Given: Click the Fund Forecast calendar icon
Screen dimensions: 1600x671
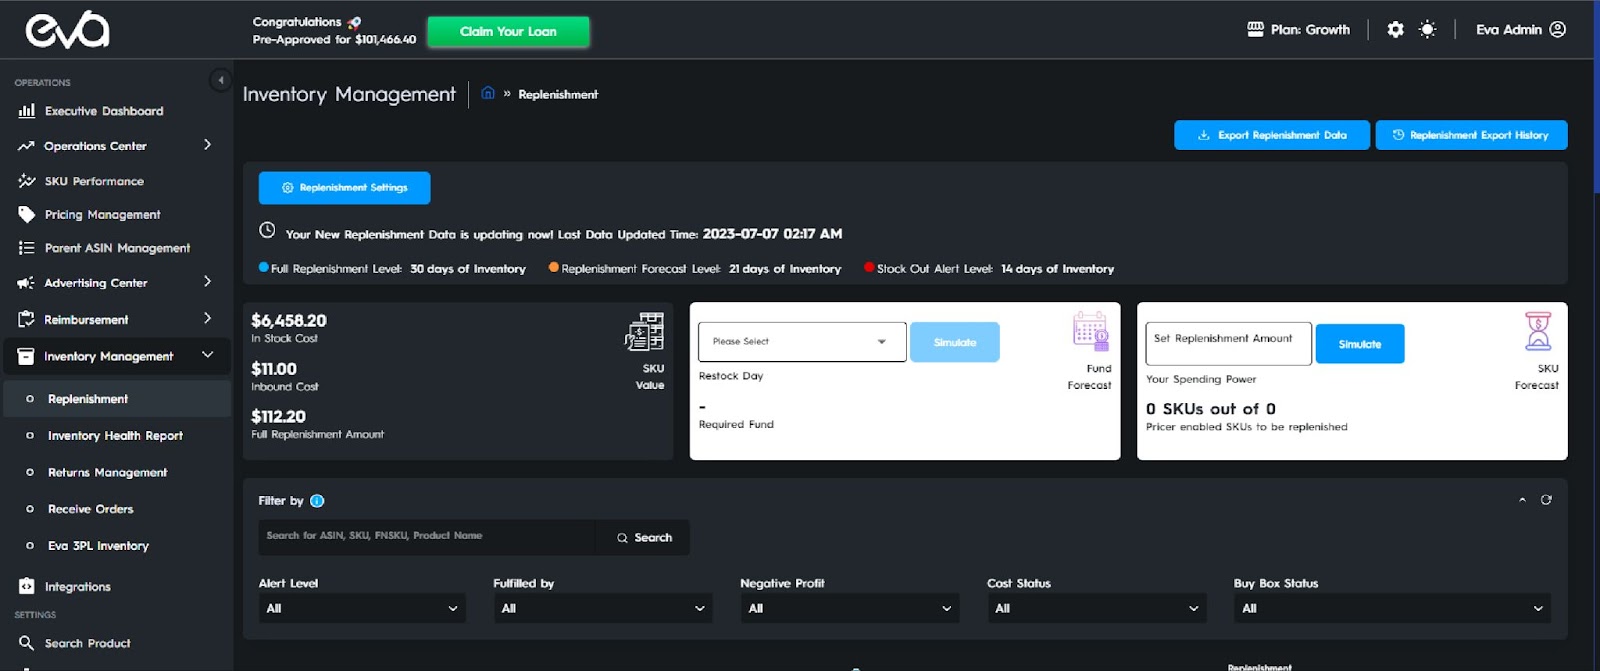Looking at the screenshot, I should (1090, 330).
